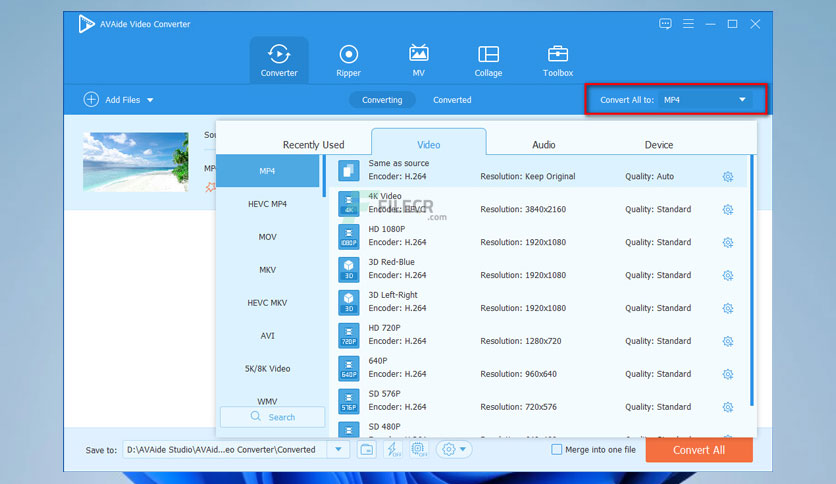Open the MV module
Viewport: 836px width, 484px height.
pos(419,61)
